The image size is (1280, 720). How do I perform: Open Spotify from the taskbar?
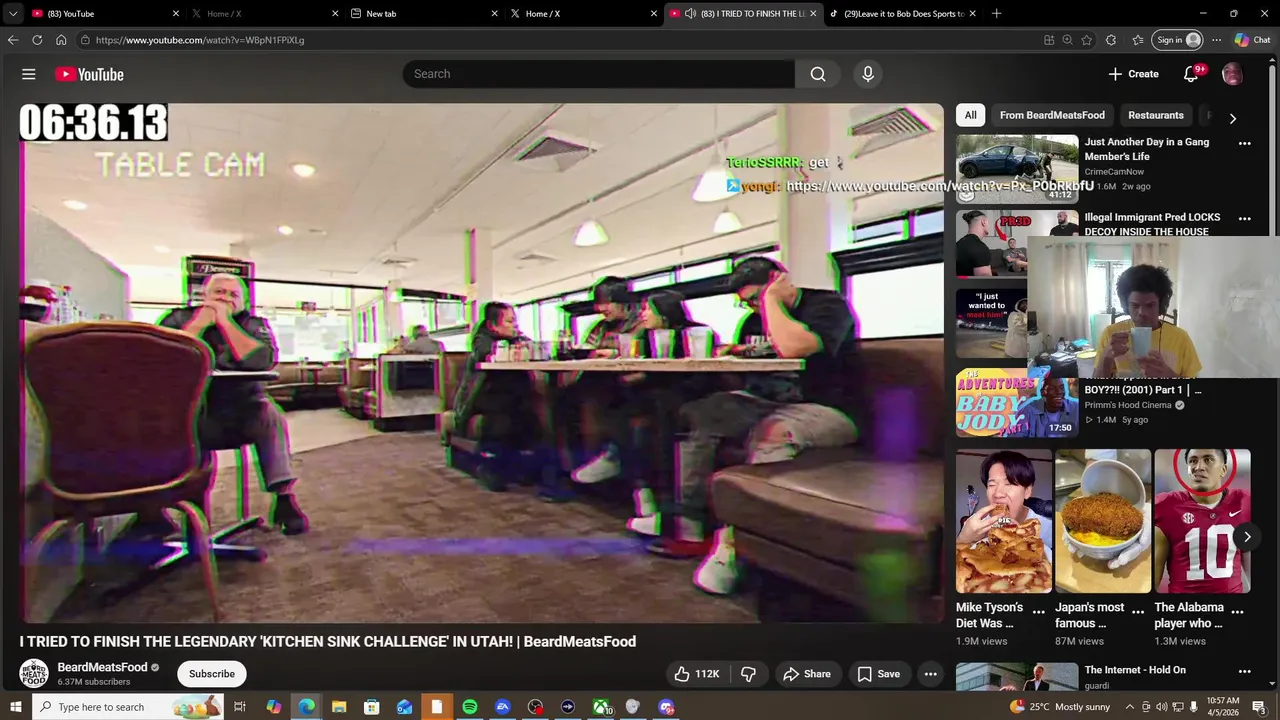coord(470,707)
